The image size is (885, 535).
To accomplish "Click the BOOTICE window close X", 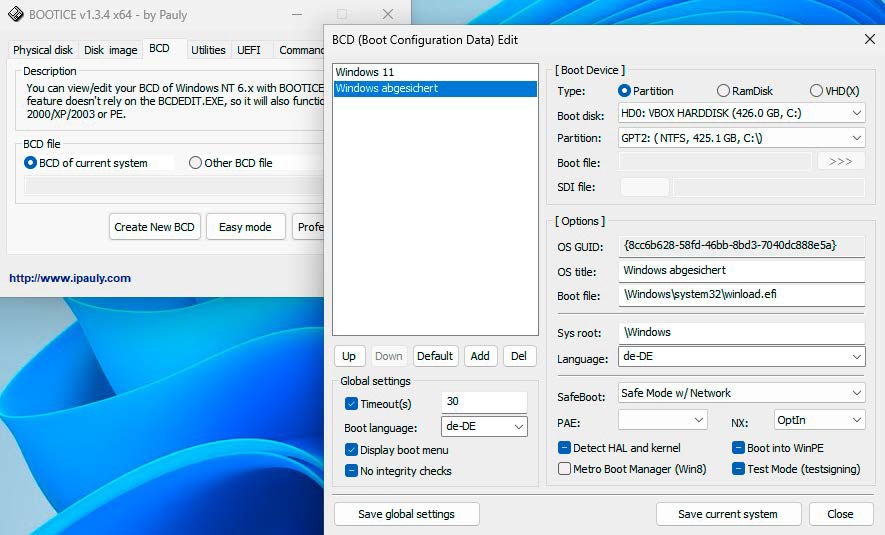I will coord(388,15).
